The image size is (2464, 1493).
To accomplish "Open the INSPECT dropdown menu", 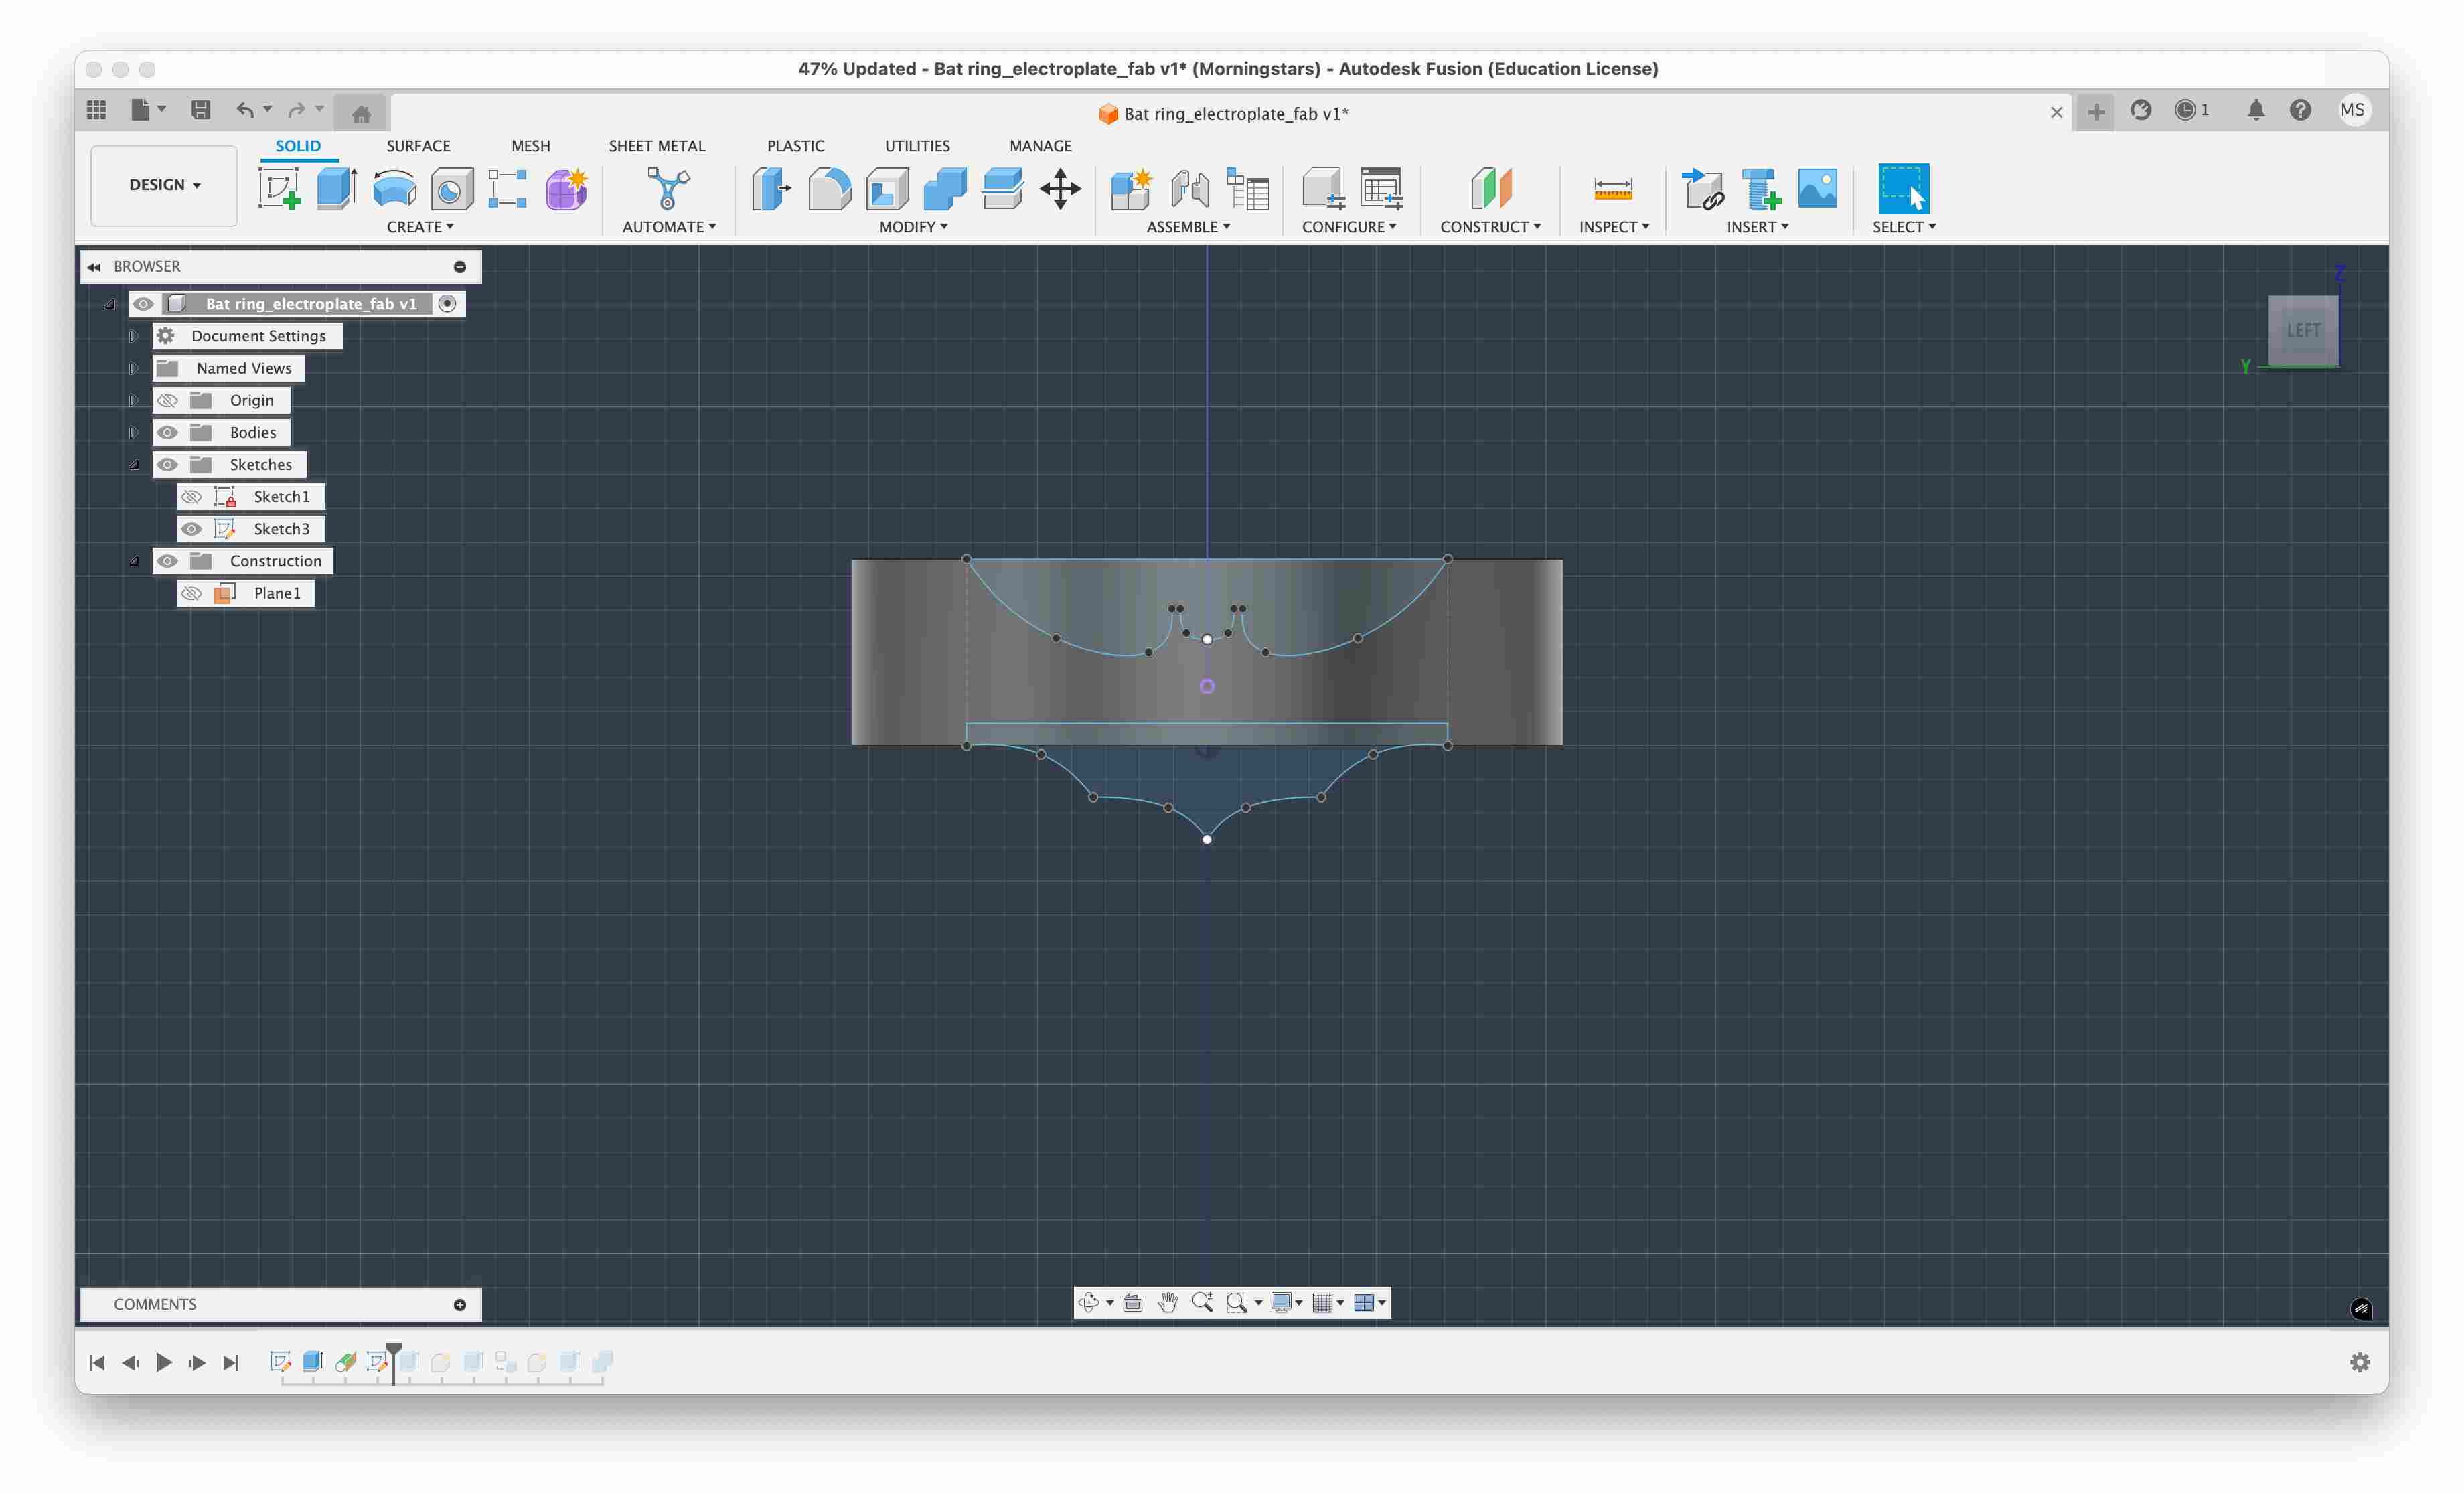I will (1613, 227).
